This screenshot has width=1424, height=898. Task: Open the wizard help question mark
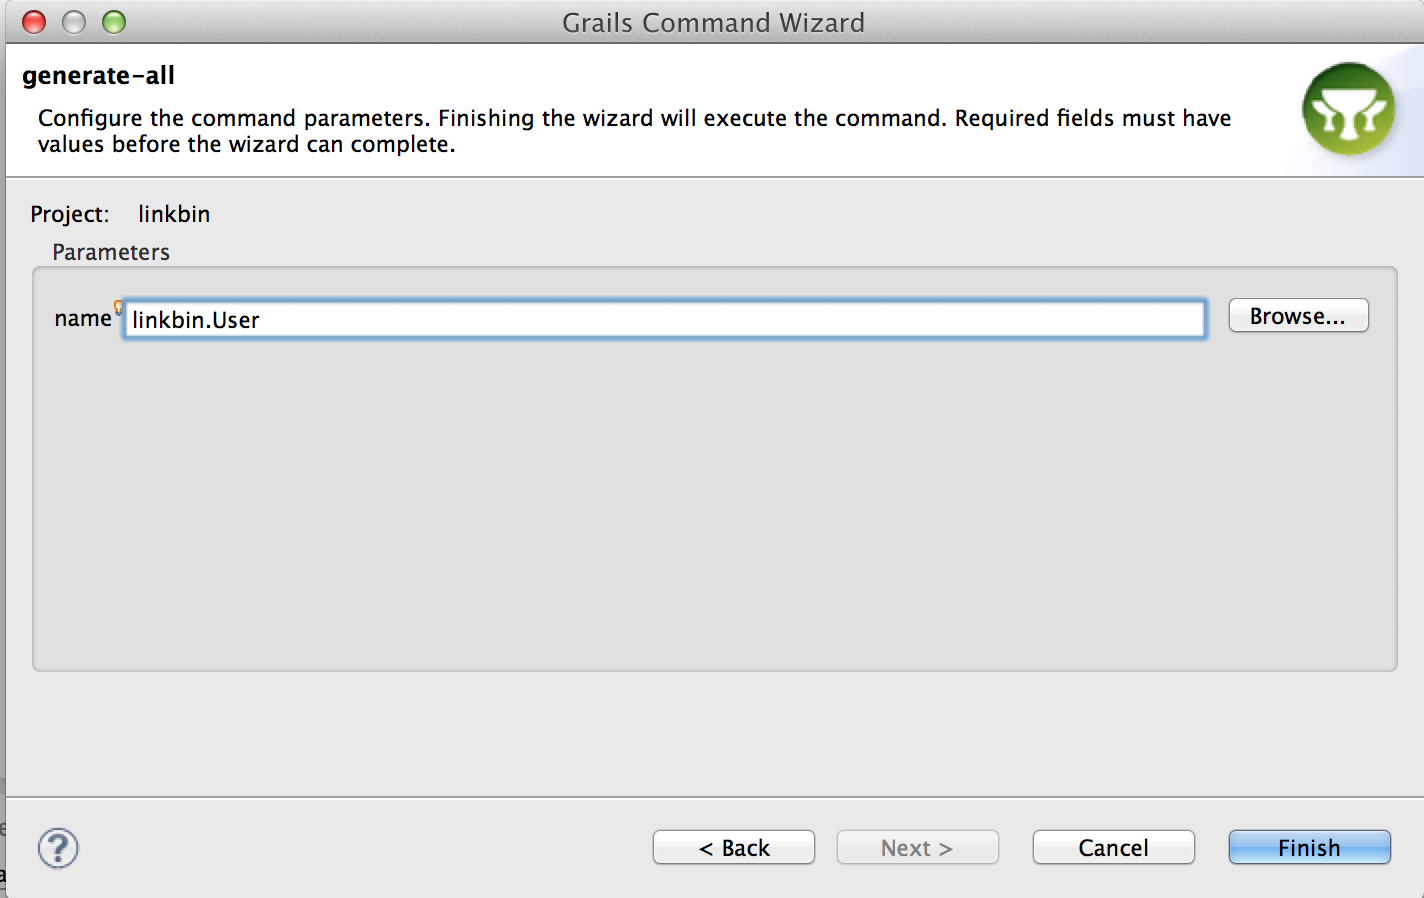[58, 848]
